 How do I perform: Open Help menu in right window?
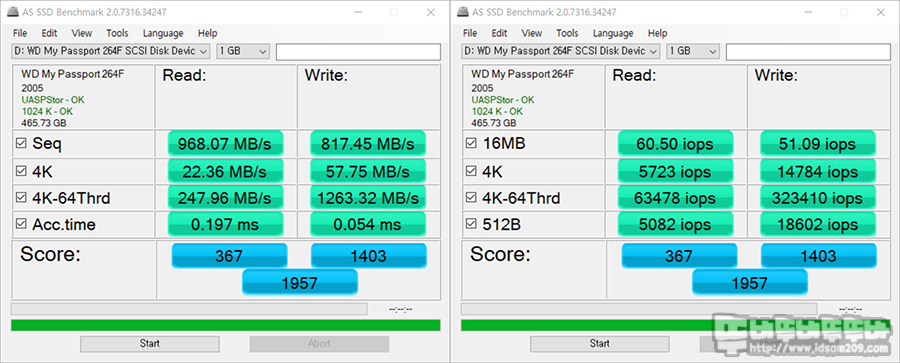(657, 33)
